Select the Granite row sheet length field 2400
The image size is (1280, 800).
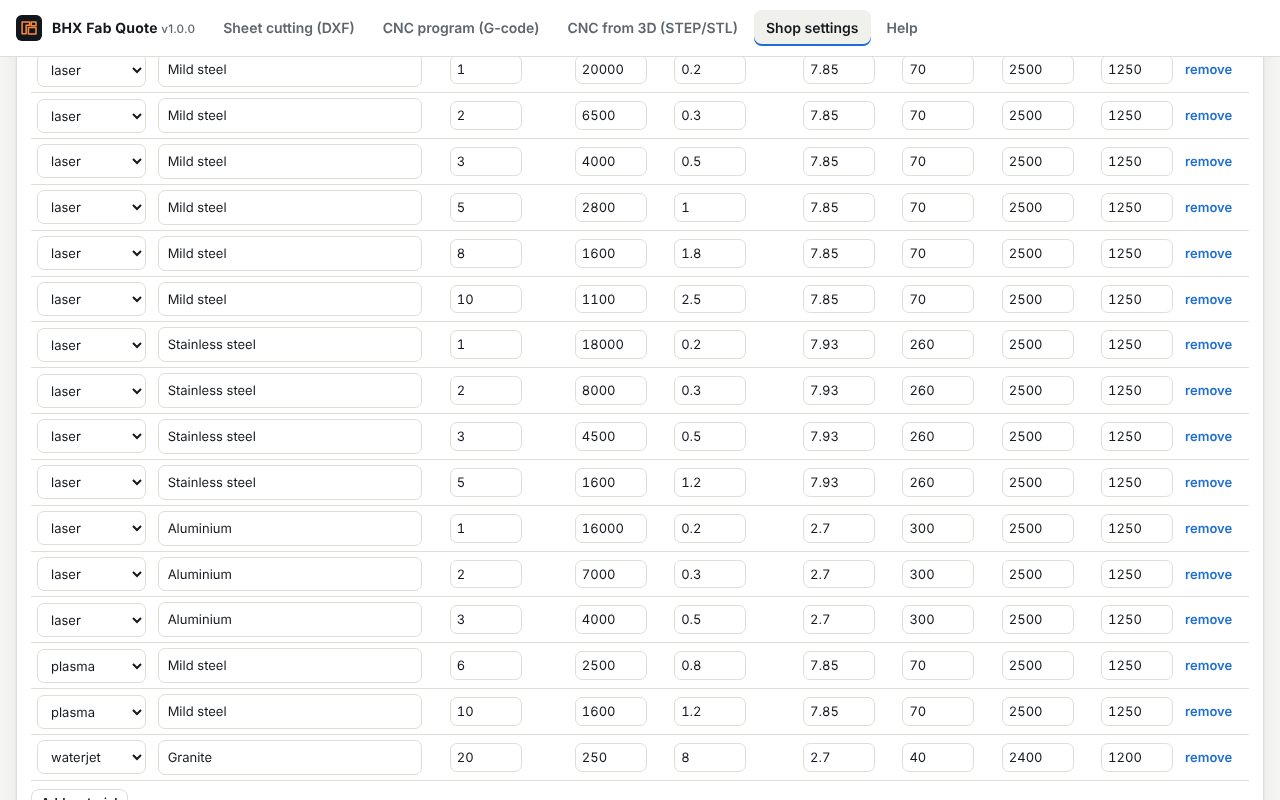click(1038, 757)
